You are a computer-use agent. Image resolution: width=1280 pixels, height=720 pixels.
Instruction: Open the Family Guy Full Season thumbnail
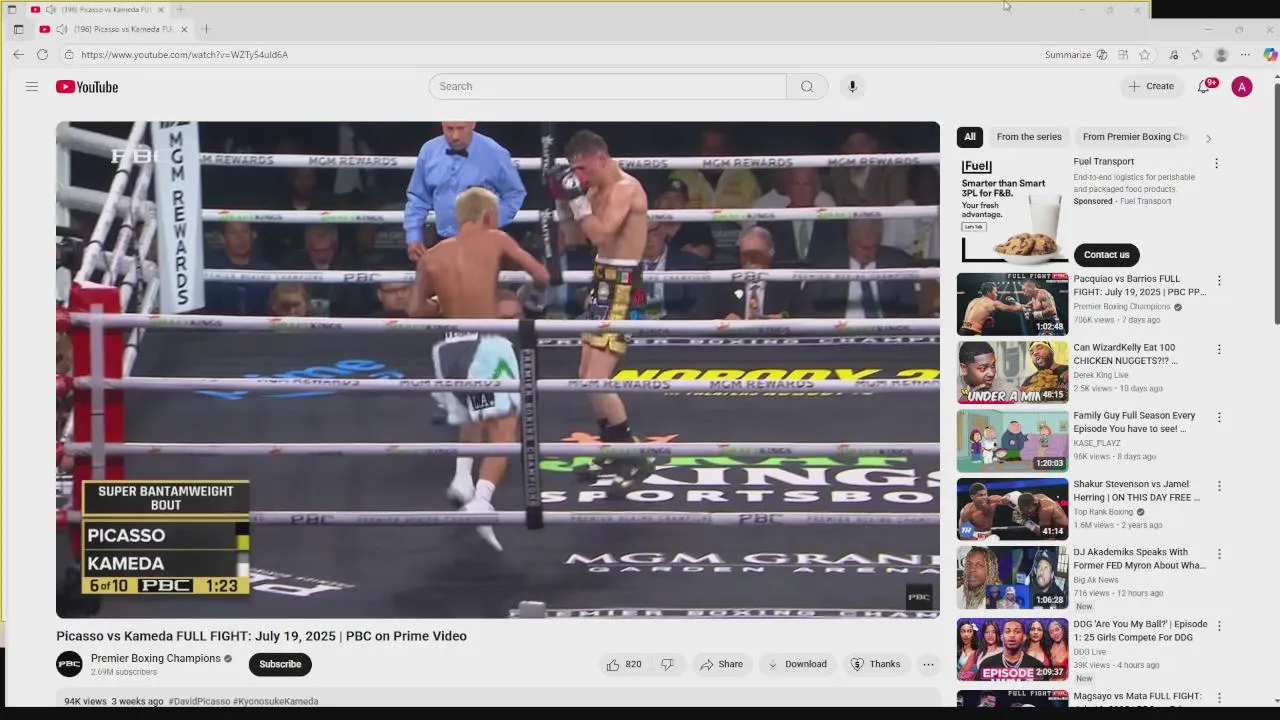point(1012,441)
